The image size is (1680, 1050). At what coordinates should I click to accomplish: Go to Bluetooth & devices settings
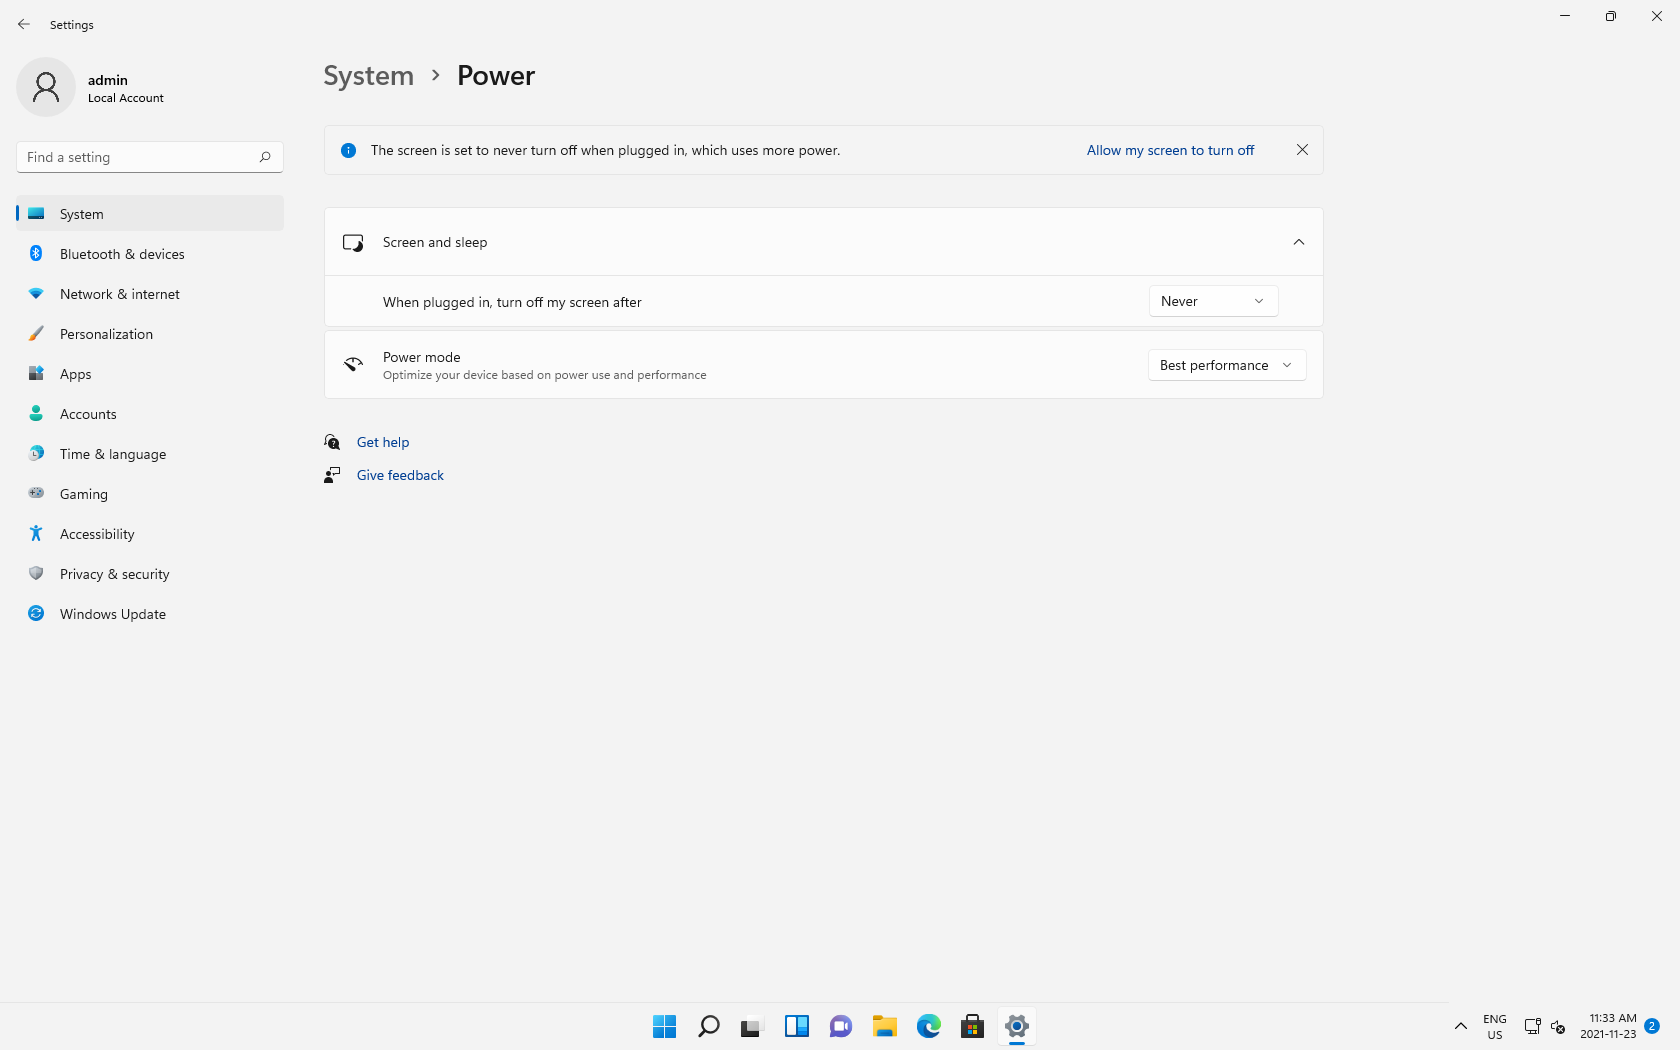pyautogui.click(x=122, y=254)
